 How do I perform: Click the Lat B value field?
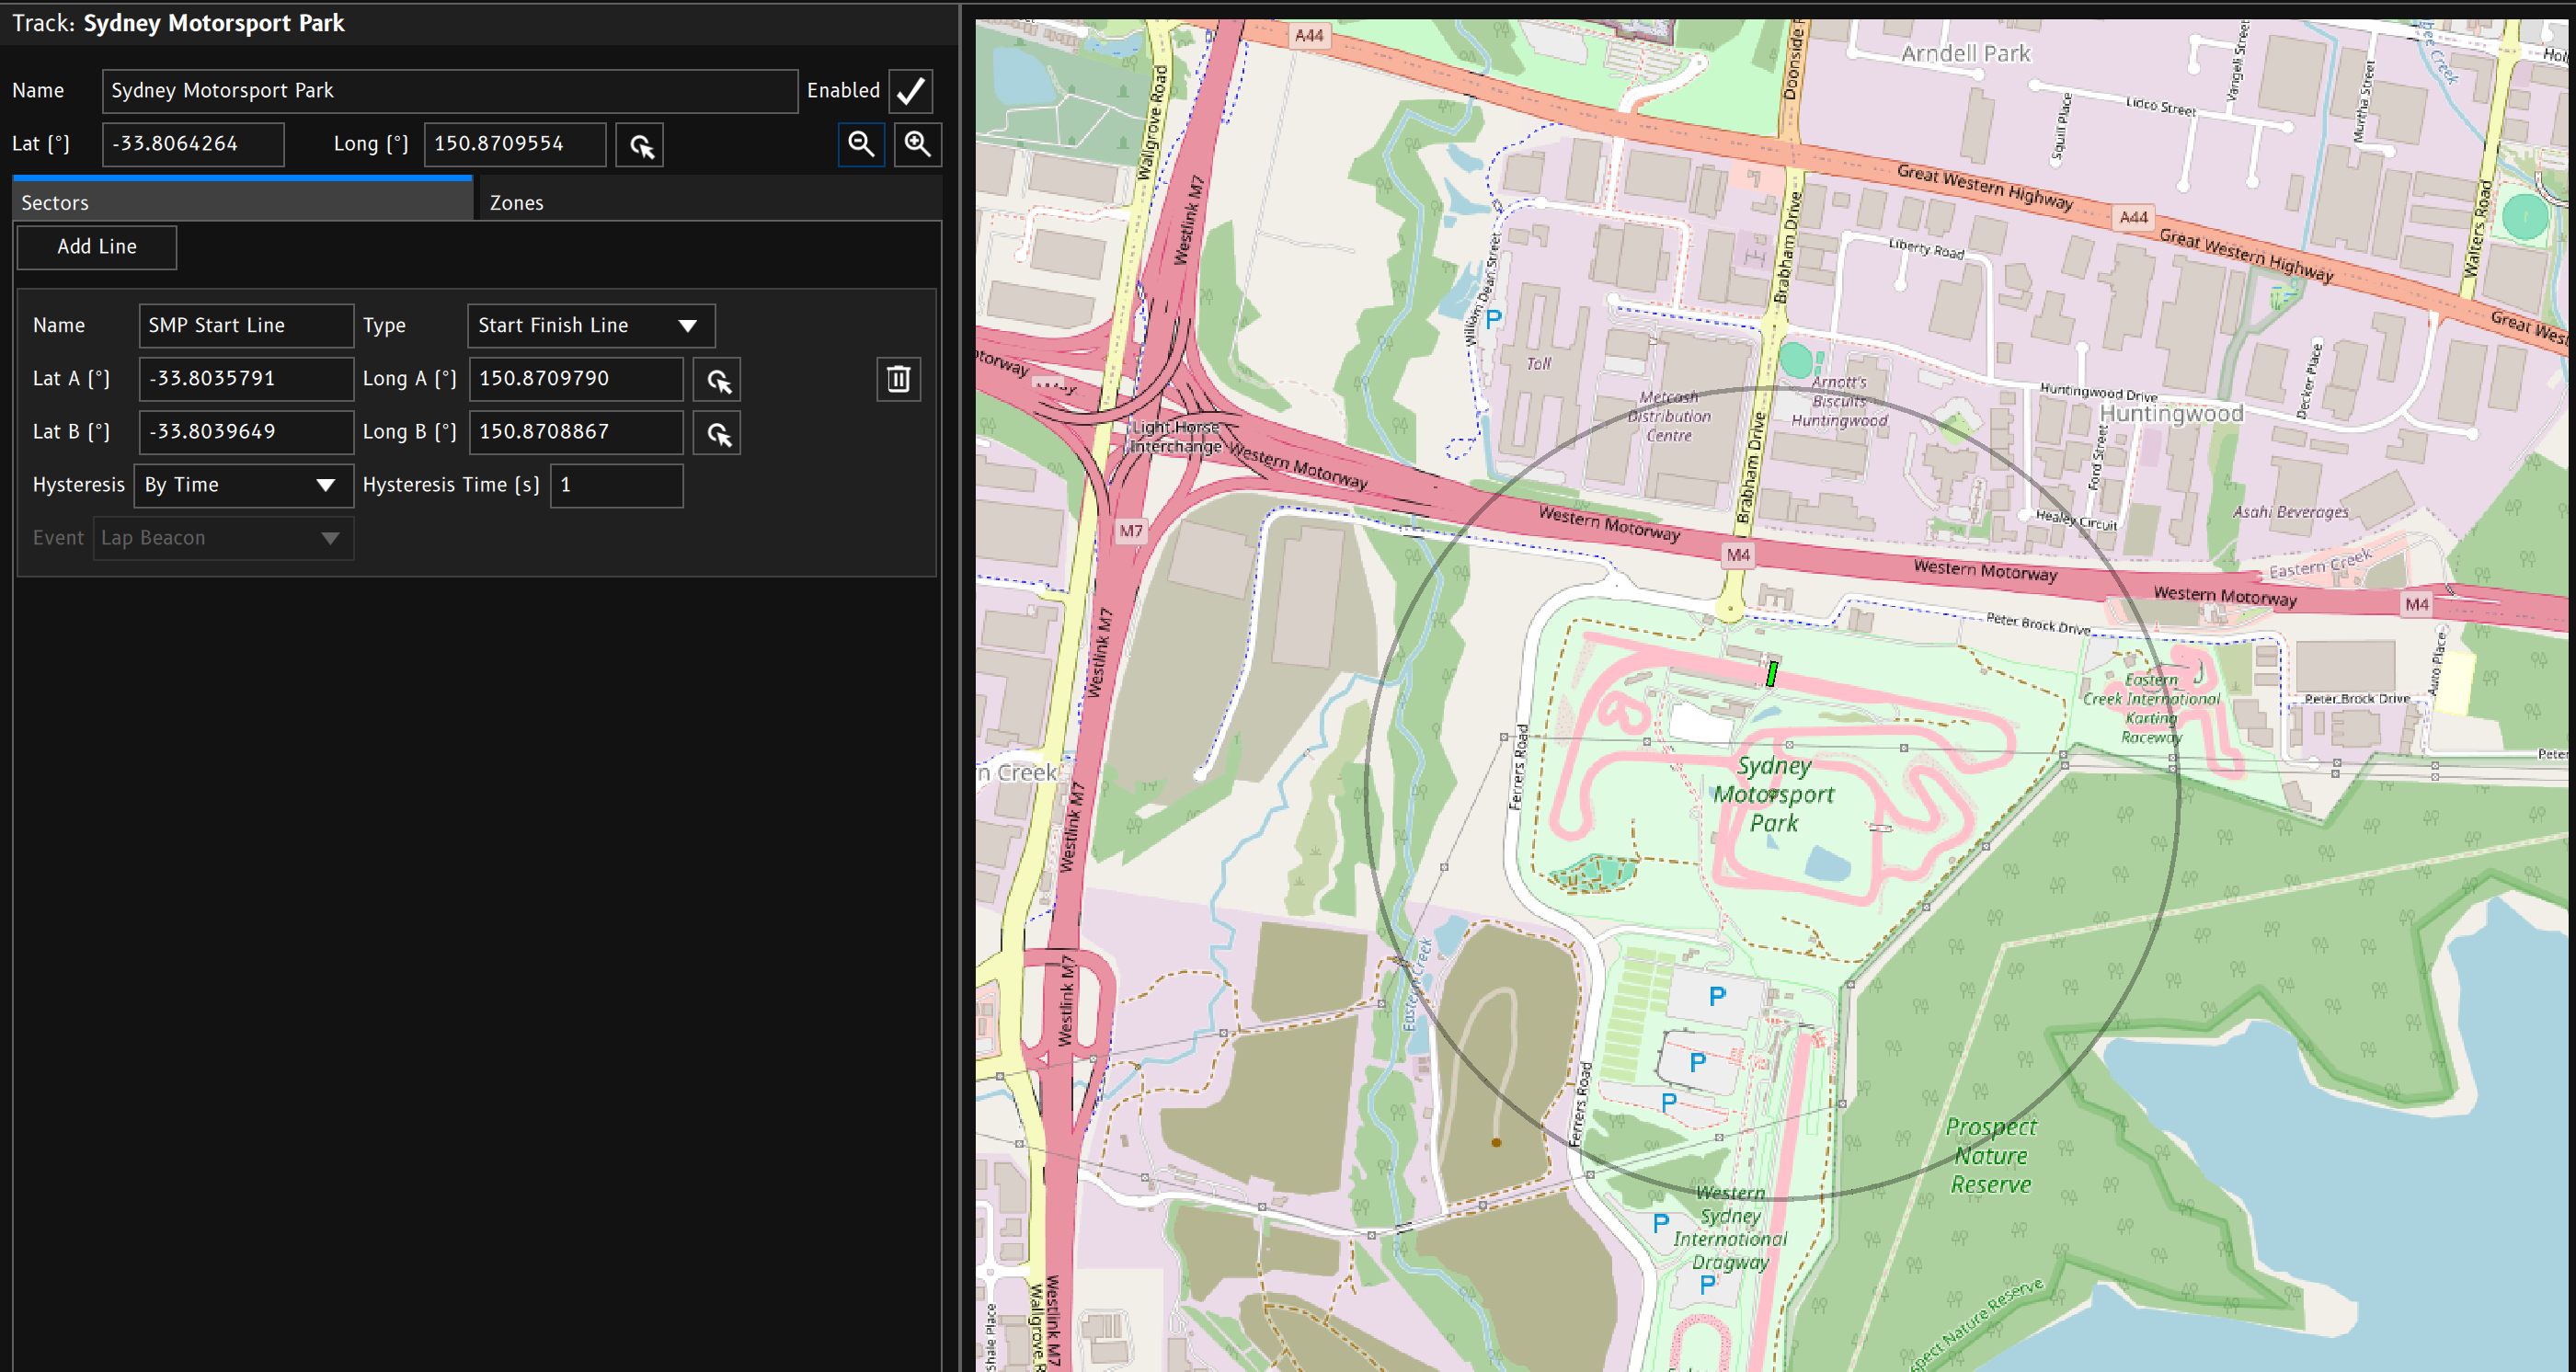tap(246, 432)
